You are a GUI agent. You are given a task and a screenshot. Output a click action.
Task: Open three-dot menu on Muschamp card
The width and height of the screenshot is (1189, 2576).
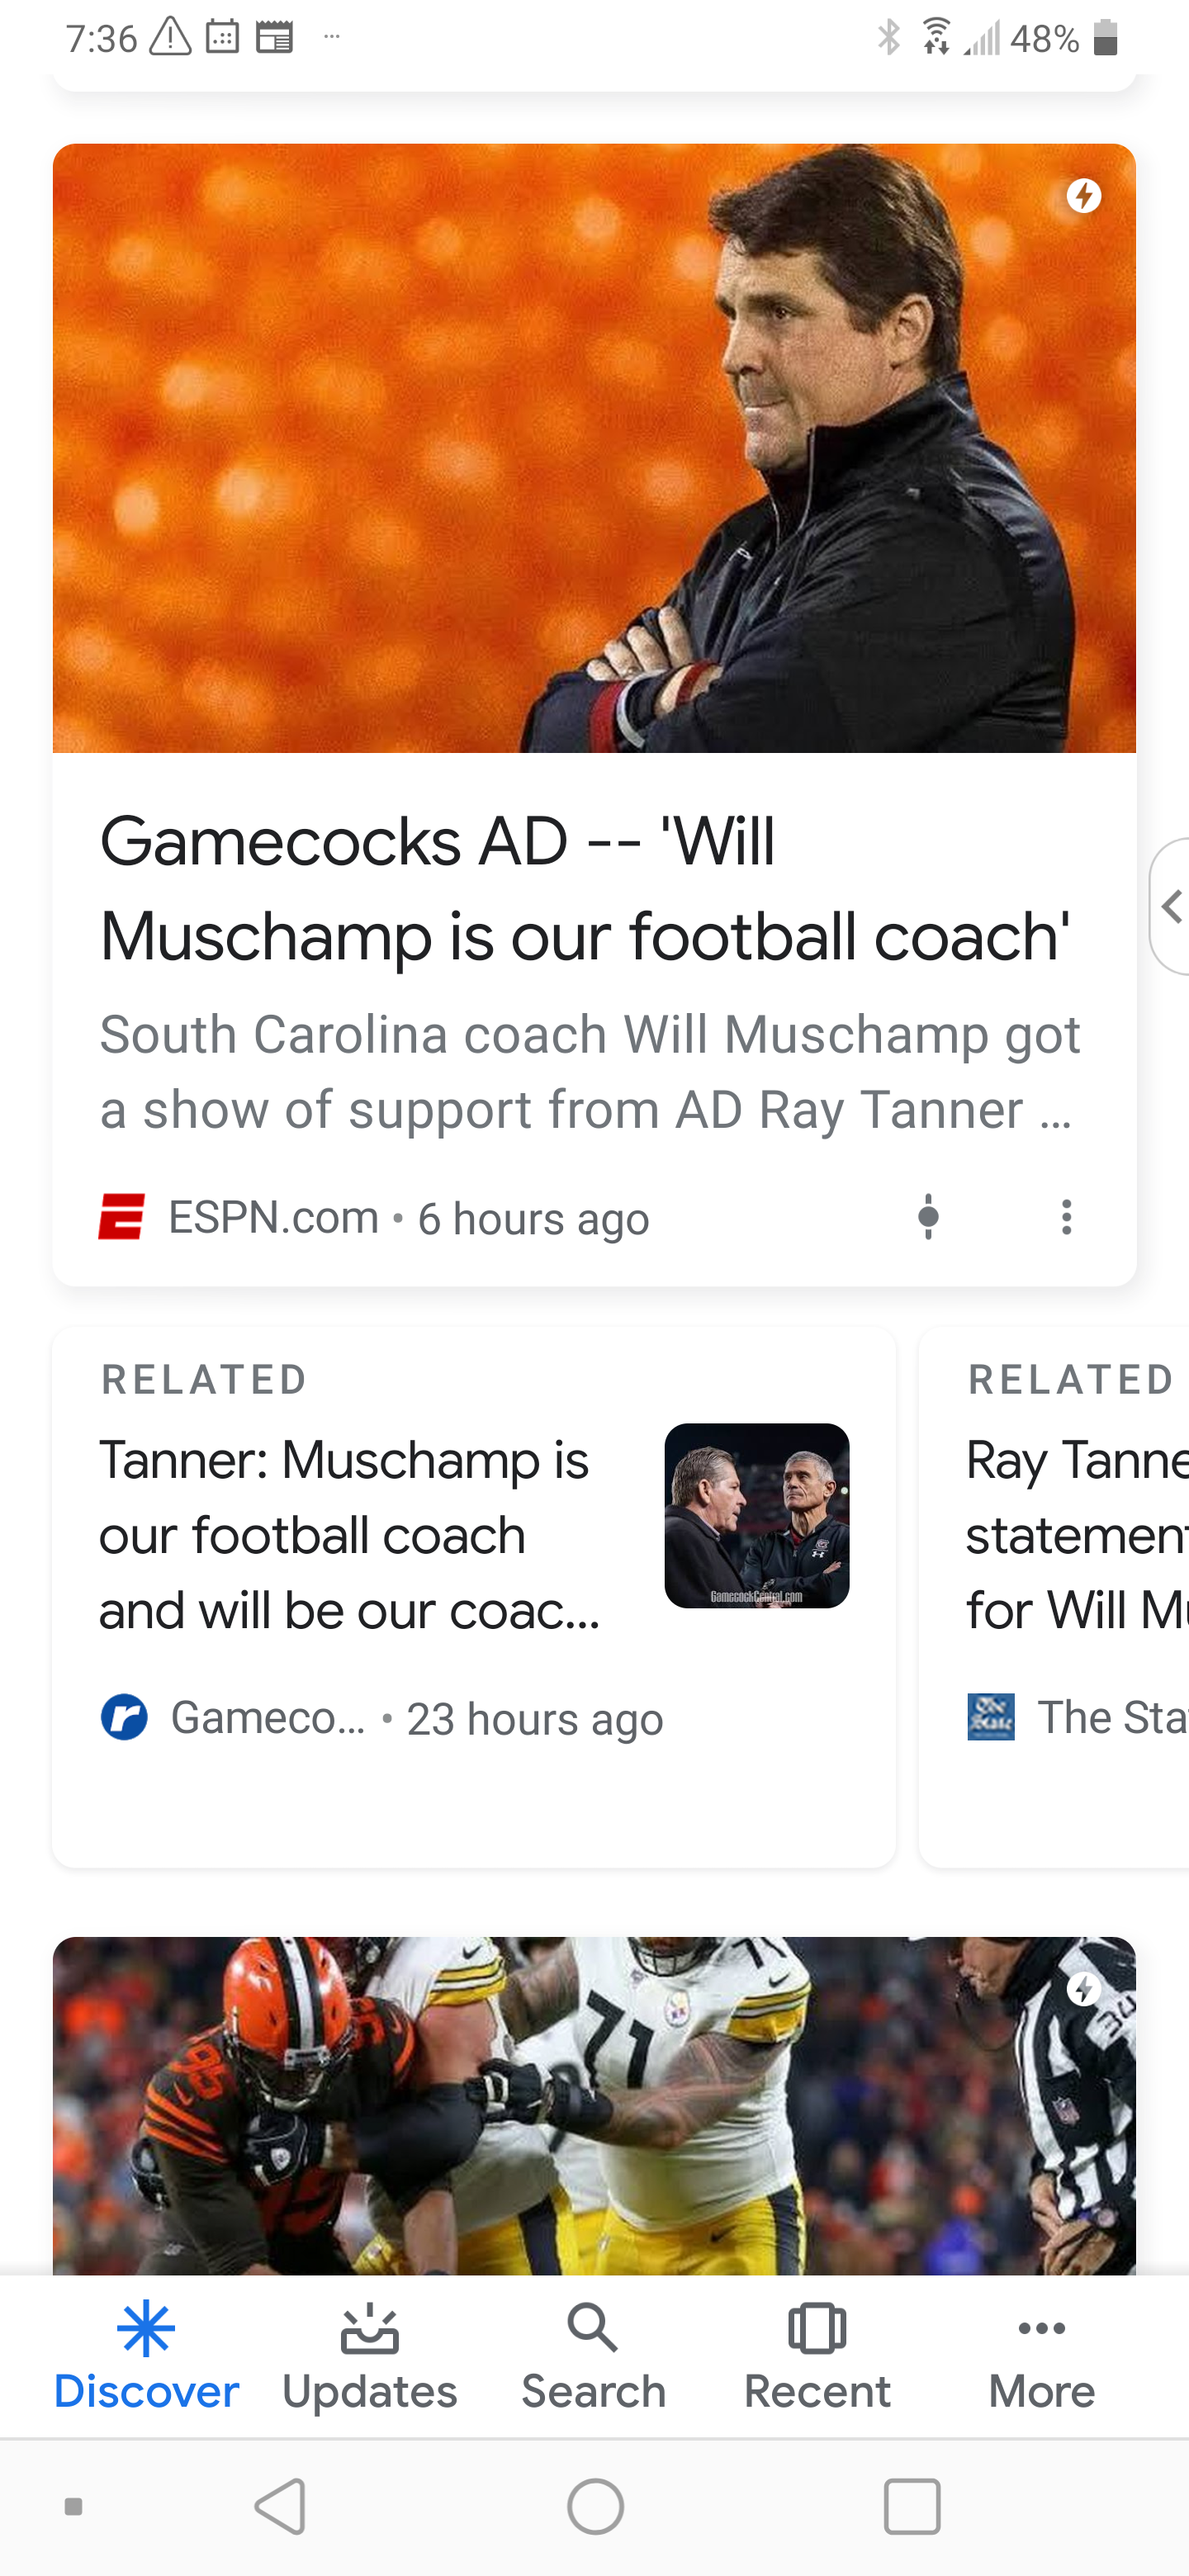point(1066,1217)
